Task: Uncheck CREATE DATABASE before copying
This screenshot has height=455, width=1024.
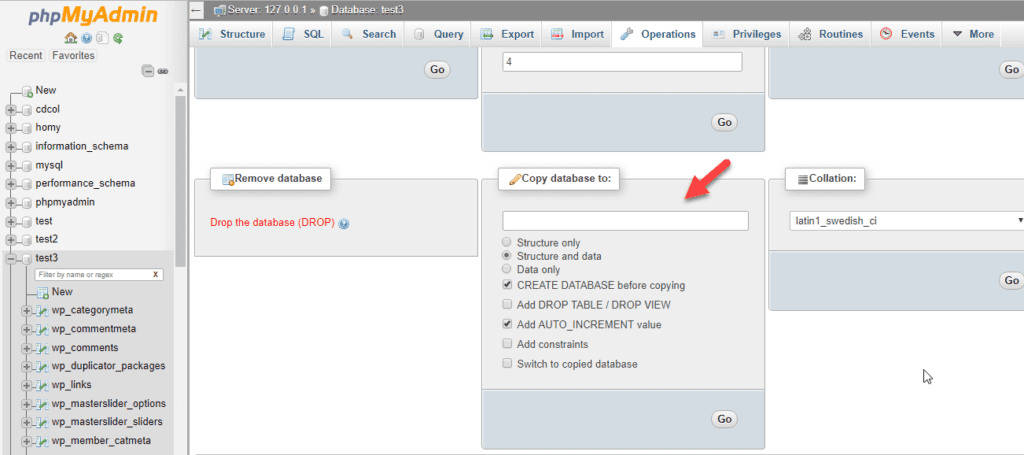Action: (507, 285)
